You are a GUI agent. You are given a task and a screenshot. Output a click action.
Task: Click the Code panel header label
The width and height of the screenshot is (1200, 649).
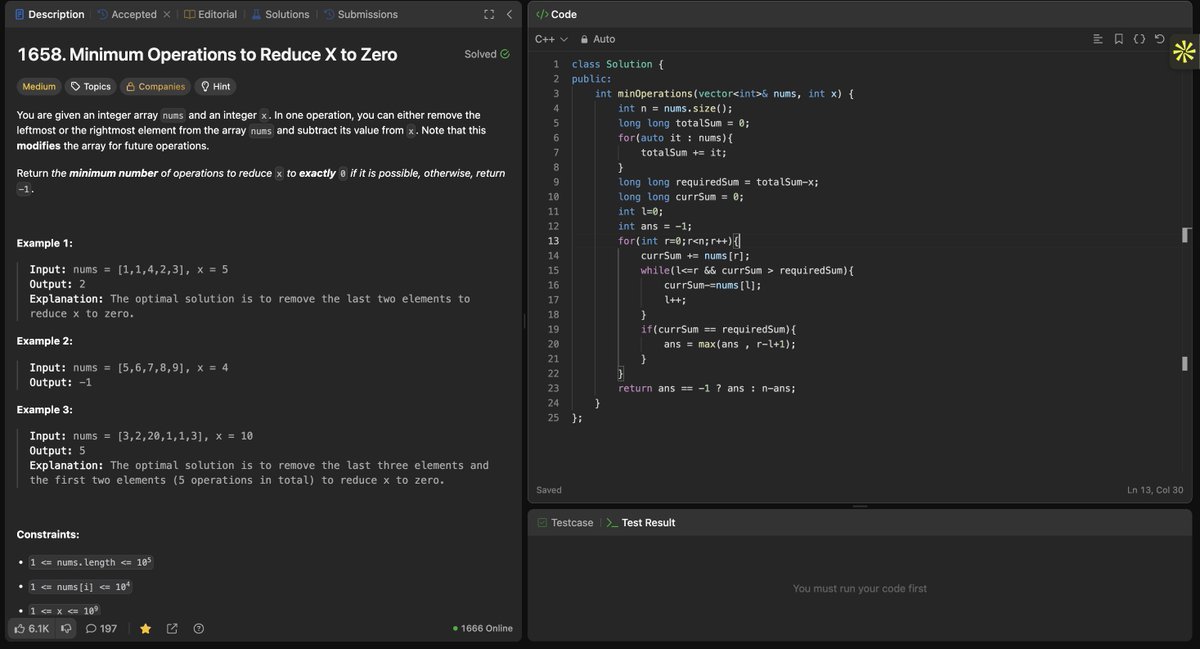tap(557, 14)
